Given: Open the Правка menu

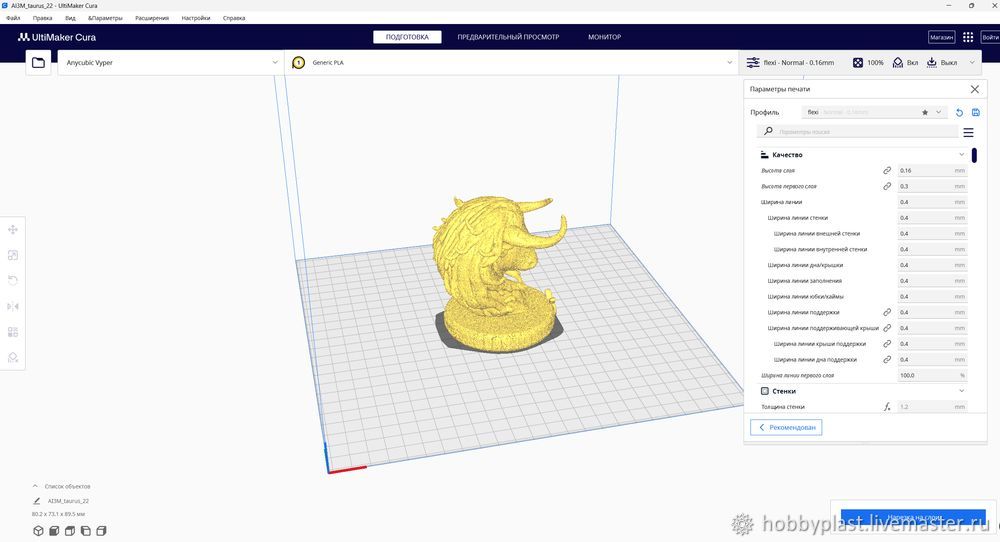Looking at the screenshot, I should point(43,18).
